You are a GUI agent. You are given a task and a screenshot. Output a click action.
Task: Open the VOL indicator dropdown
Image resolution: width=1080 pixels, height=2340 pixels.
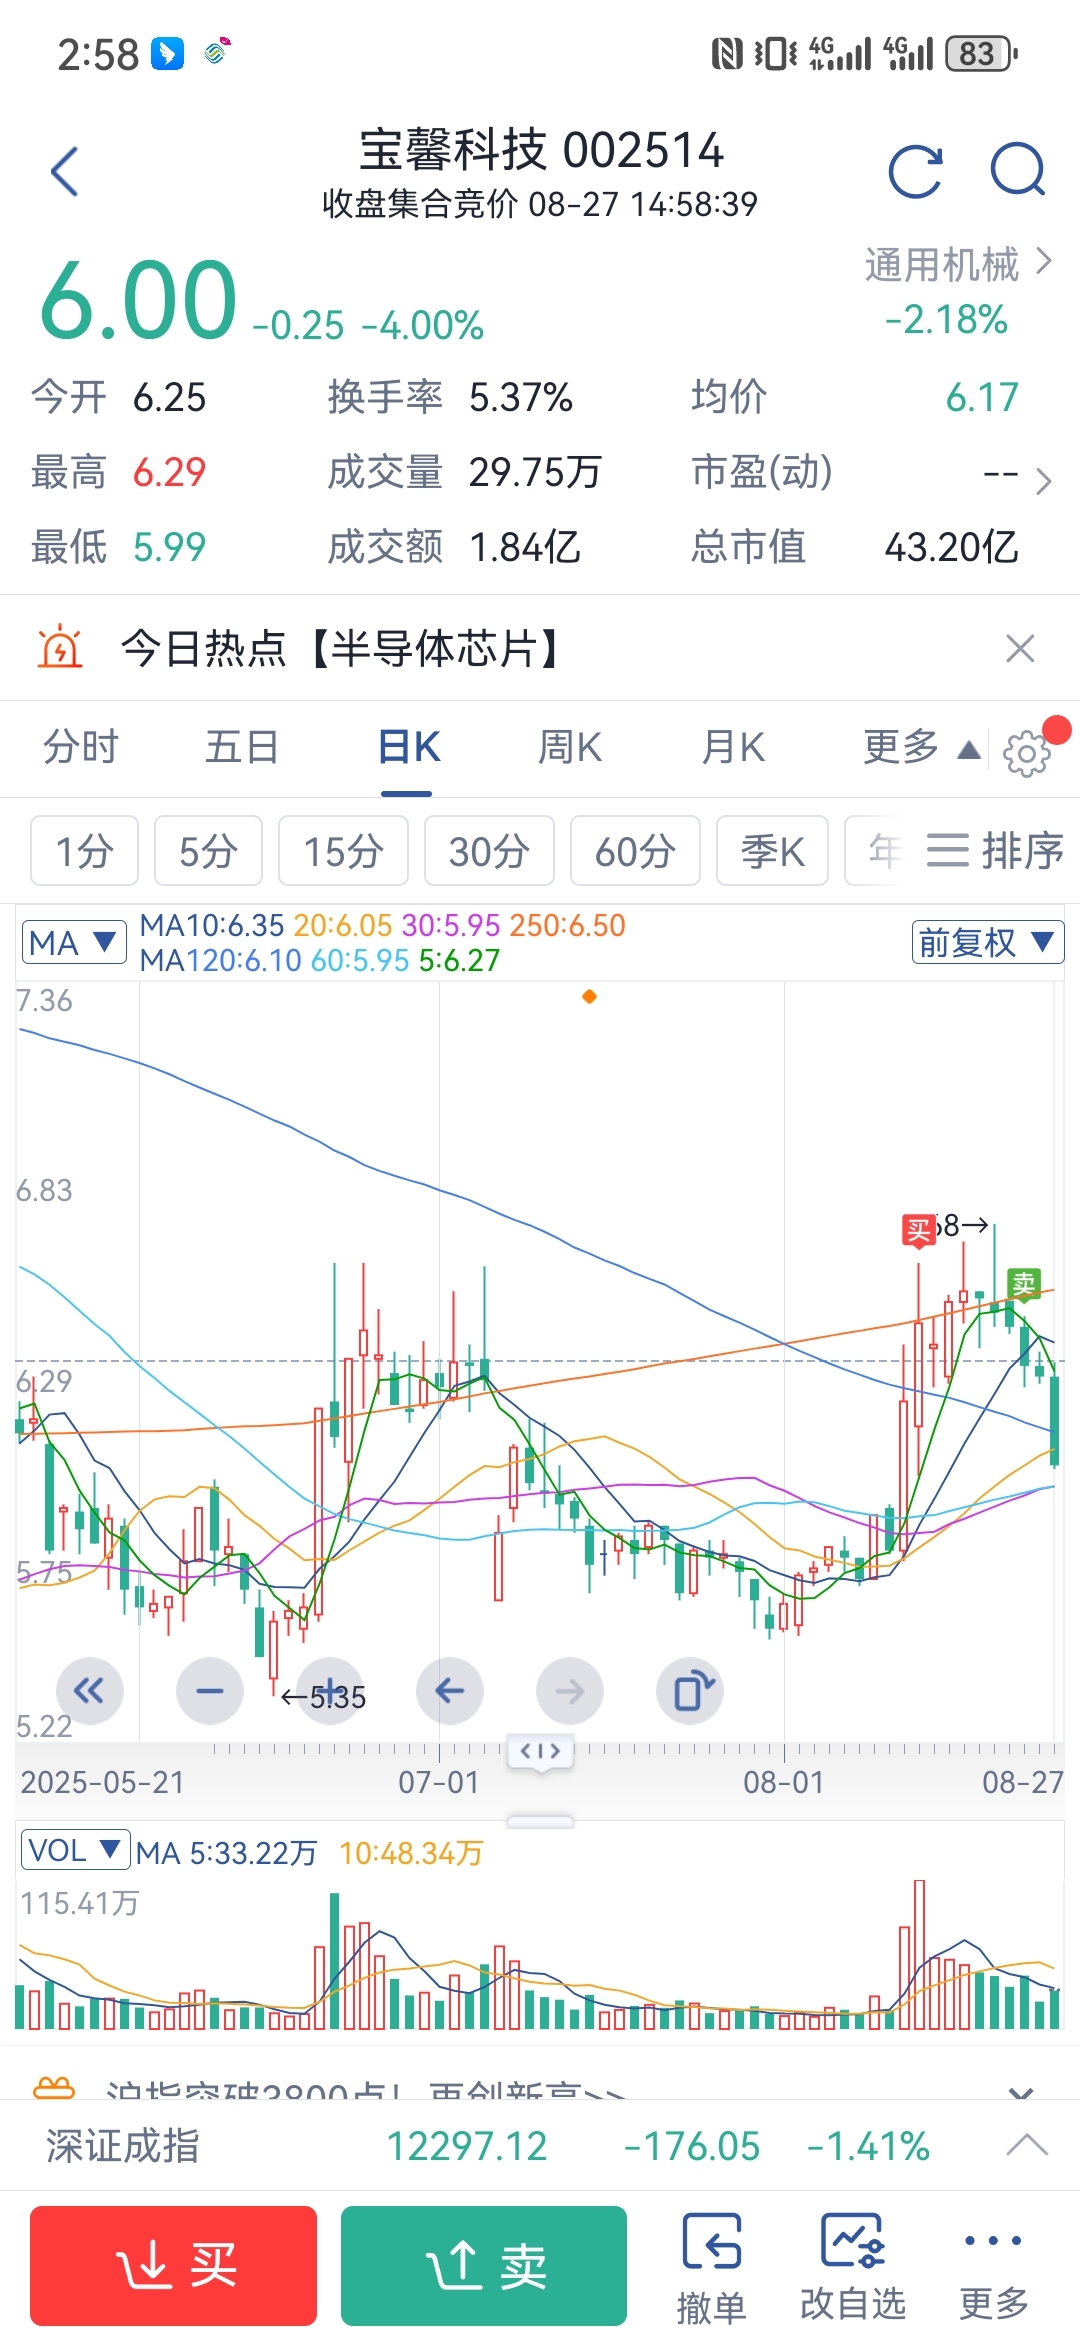click(x=75, y=1850)
